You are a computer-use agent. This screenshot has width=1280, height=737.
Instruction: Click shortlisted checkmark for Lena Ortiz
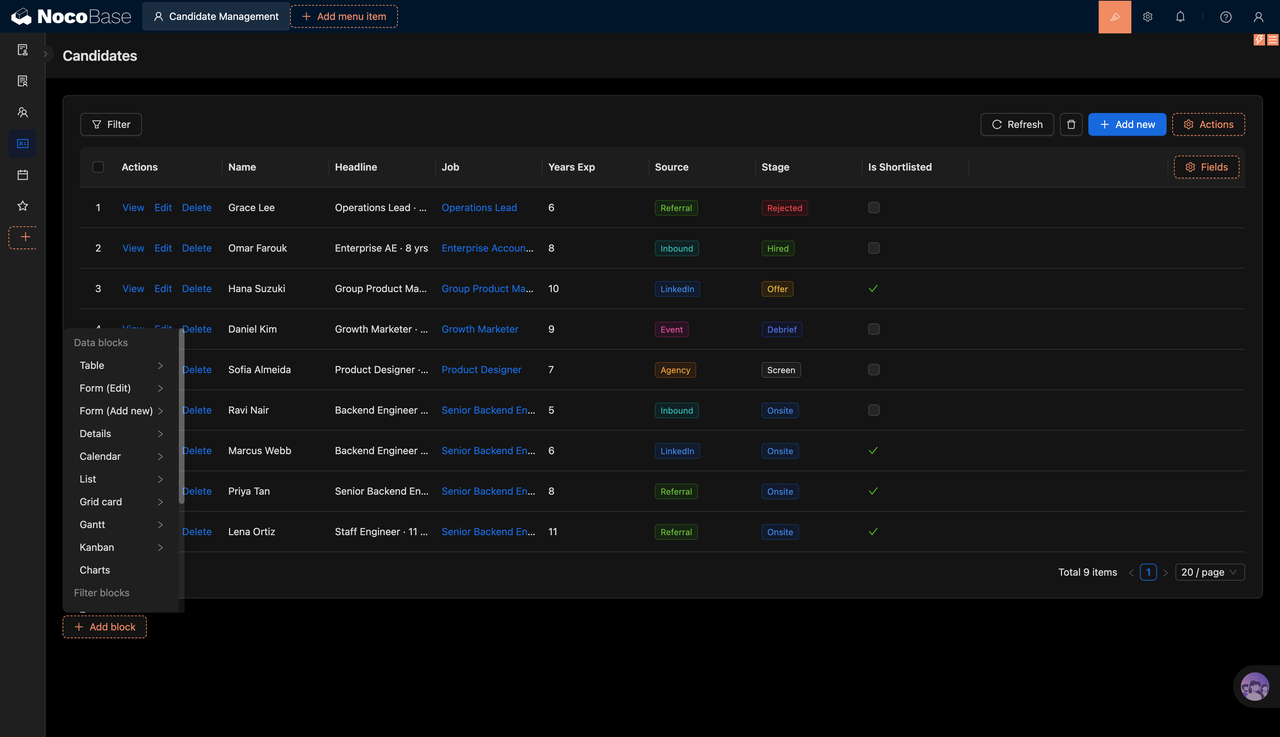(873, 532)
